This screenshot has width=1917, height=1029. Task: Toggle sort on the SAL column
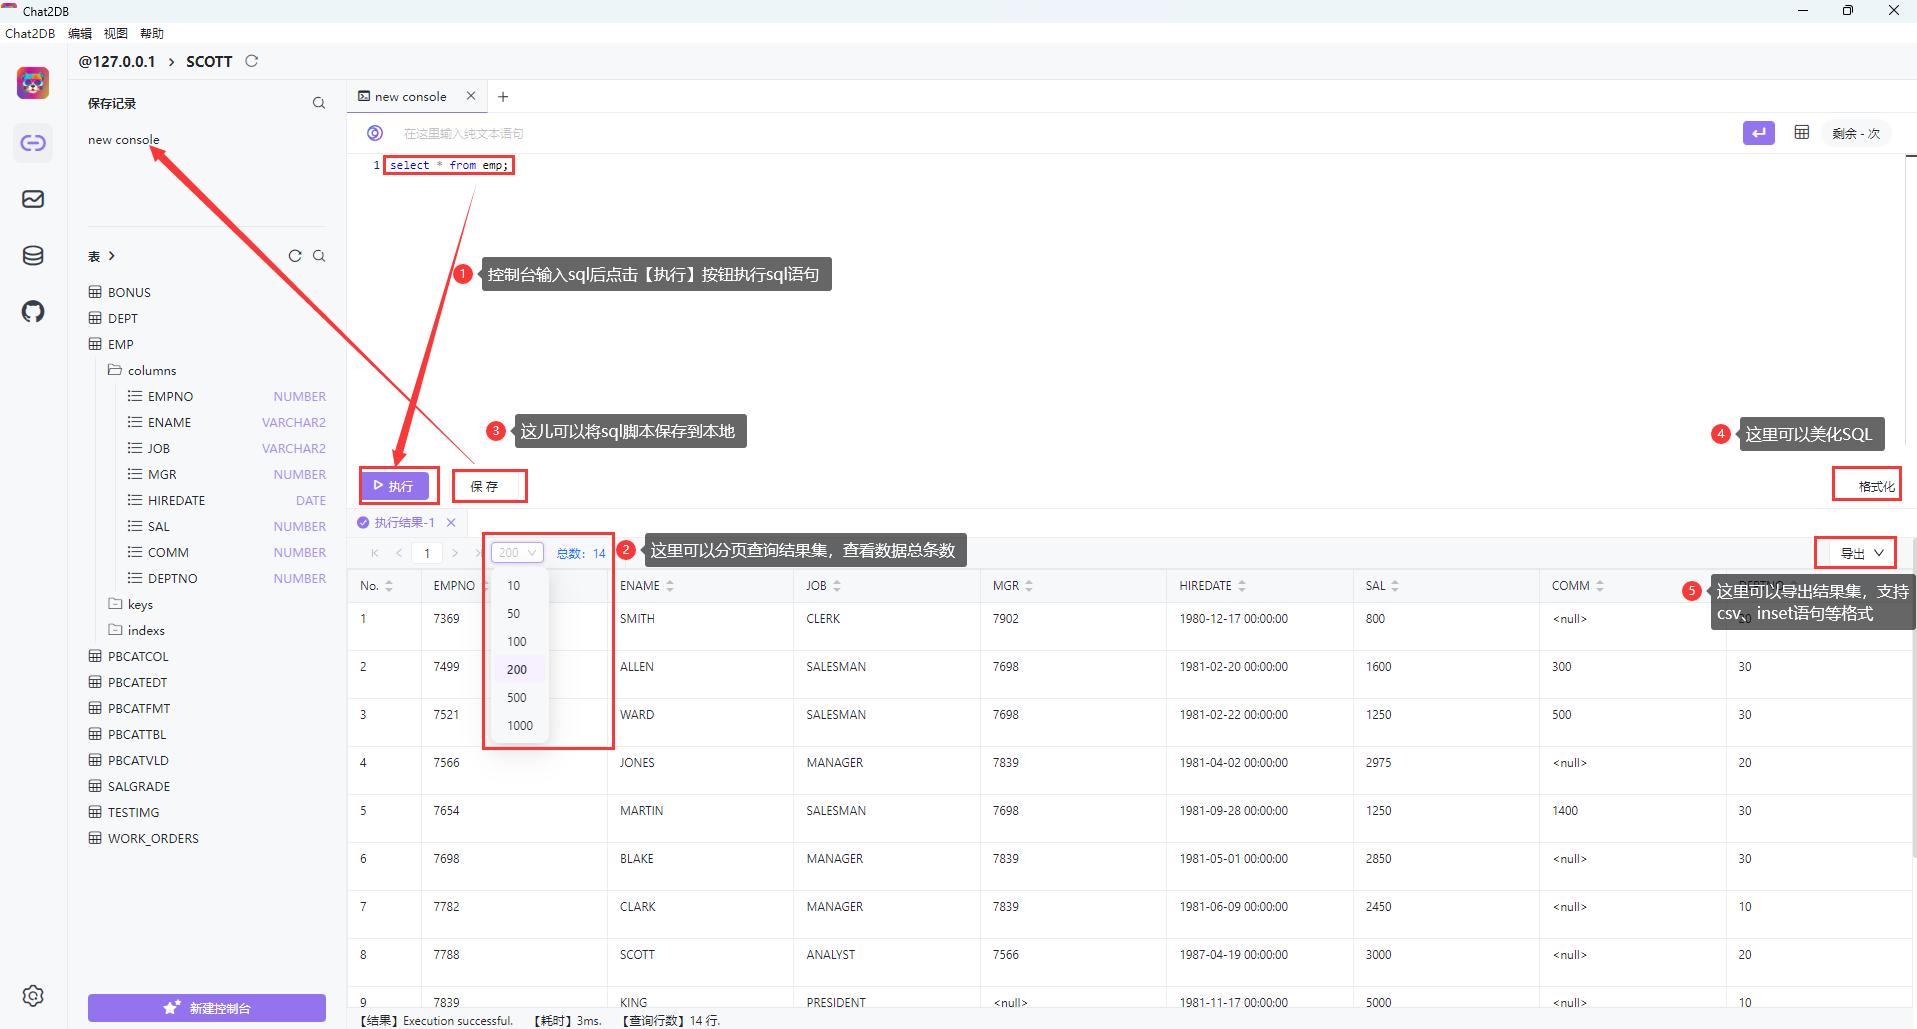coord(1395,586)
